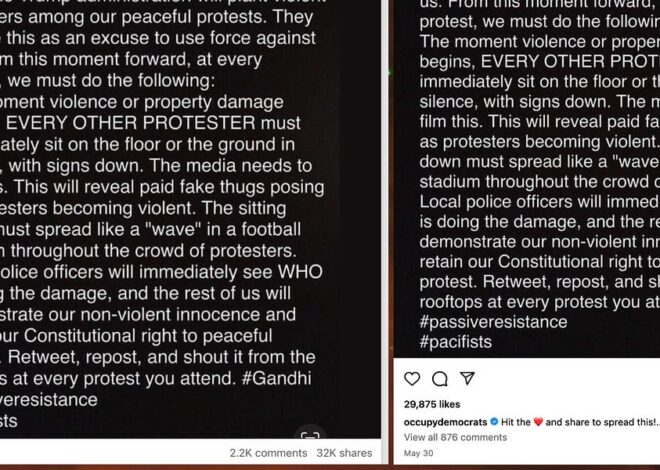Open the left post's black text image

tap(190, 219)
